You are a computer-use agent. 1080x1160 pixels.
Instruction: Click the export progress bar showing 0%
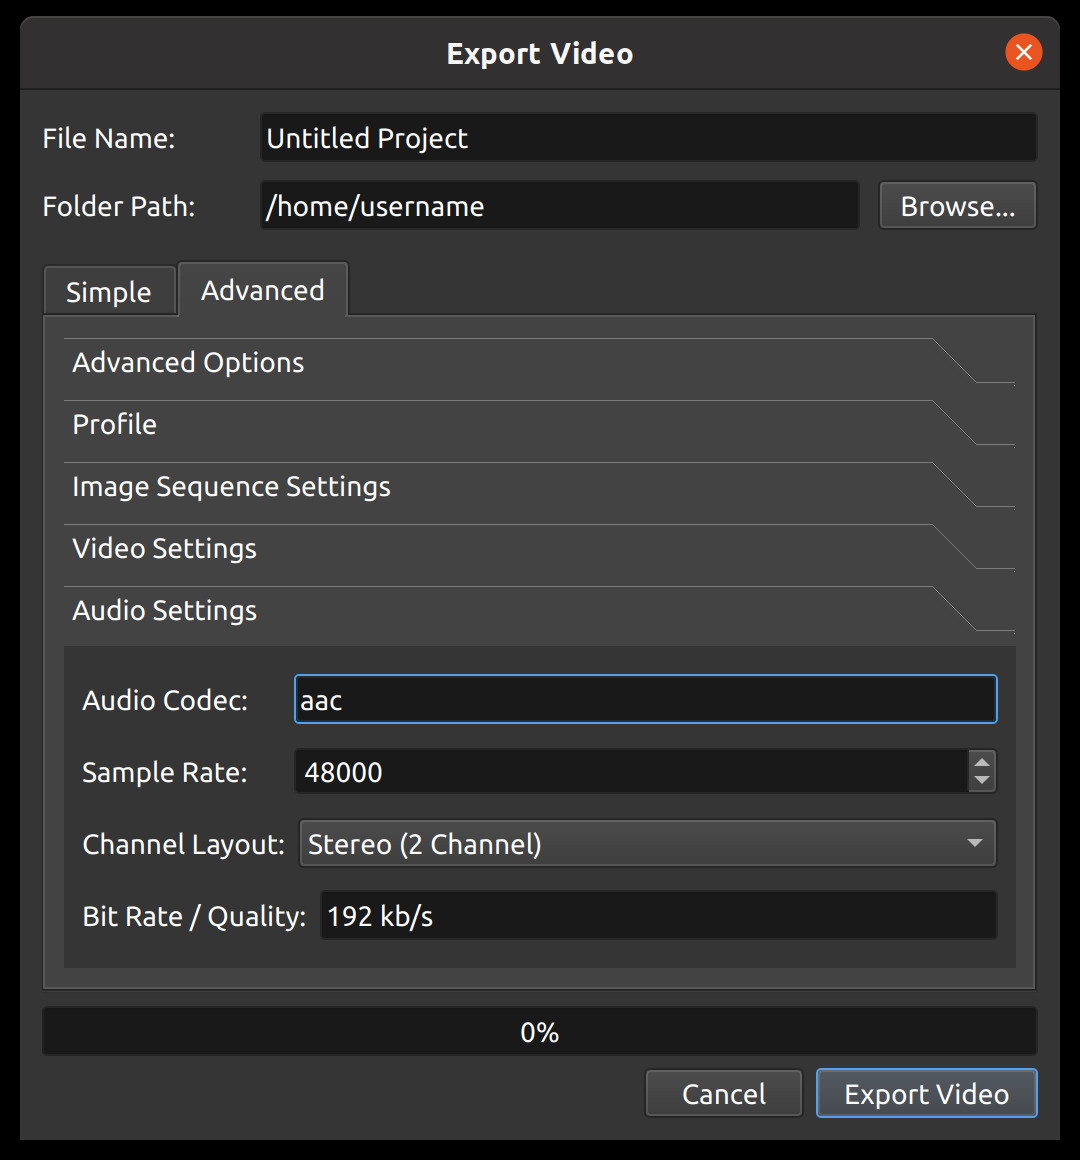(x=540, y=1031)
